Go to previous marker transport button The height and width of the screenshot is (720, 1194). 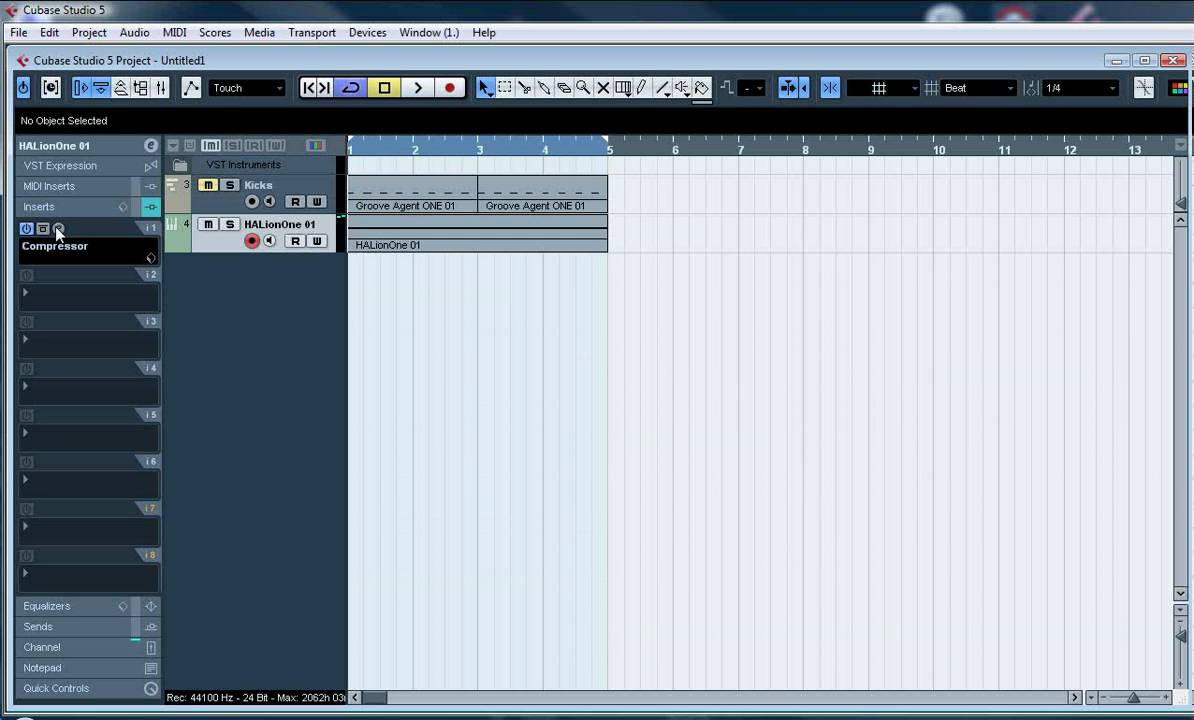[308, 88]
